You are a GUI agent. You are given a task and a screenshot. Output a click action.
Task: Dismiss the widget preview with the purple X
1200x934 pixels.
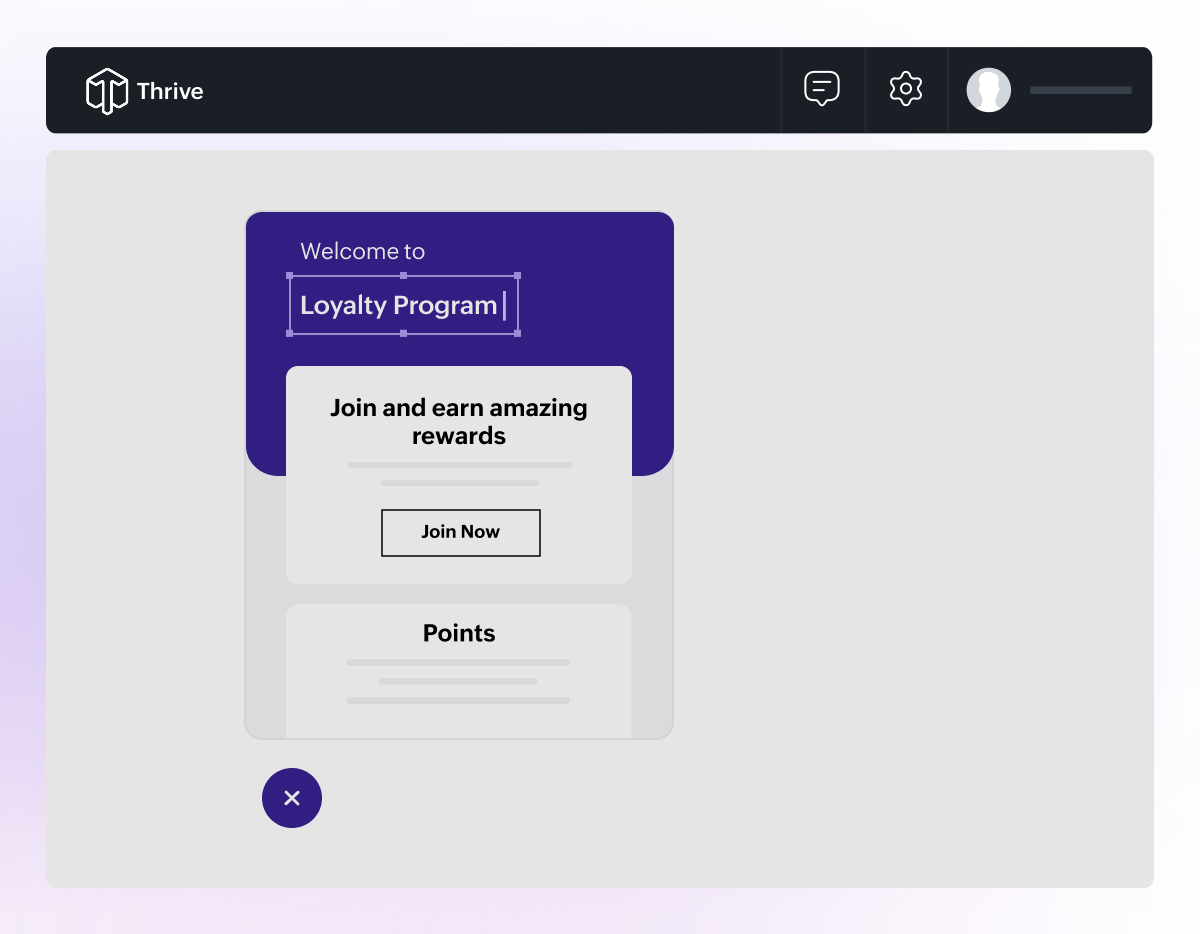click(x=292, y=798)
